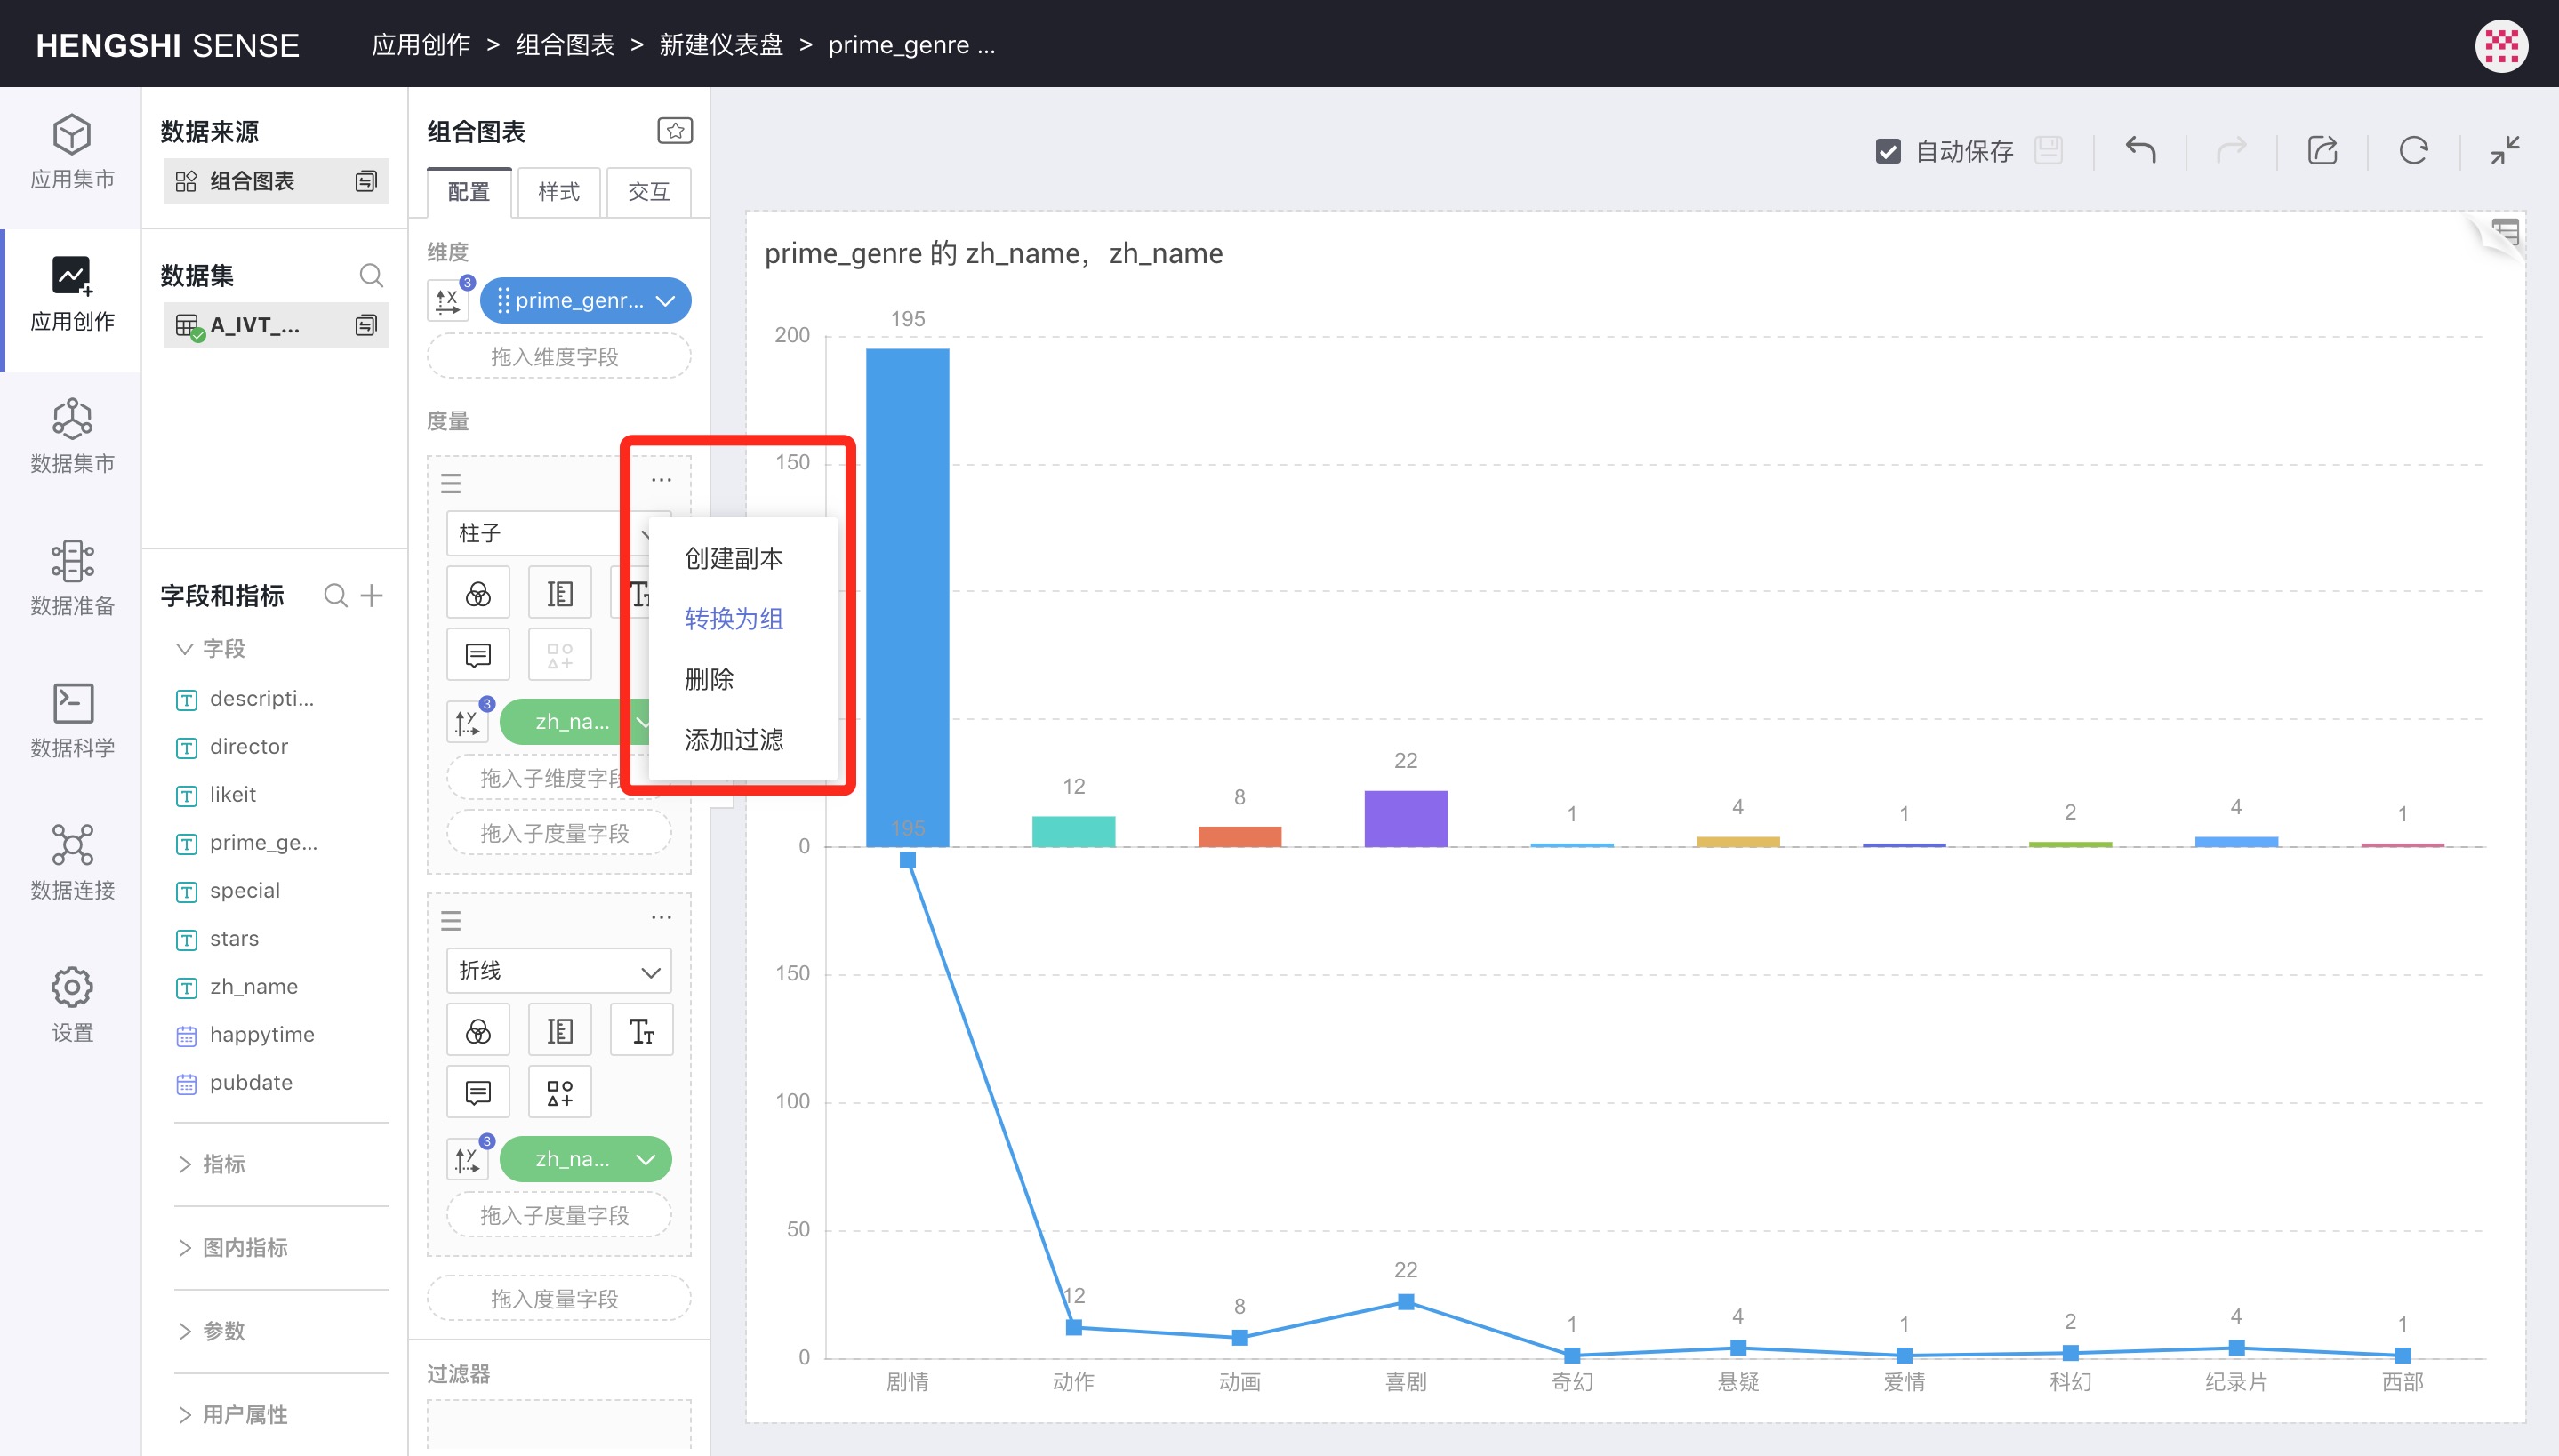Click the chart legend icon in the chart corner

point(2505,234)
